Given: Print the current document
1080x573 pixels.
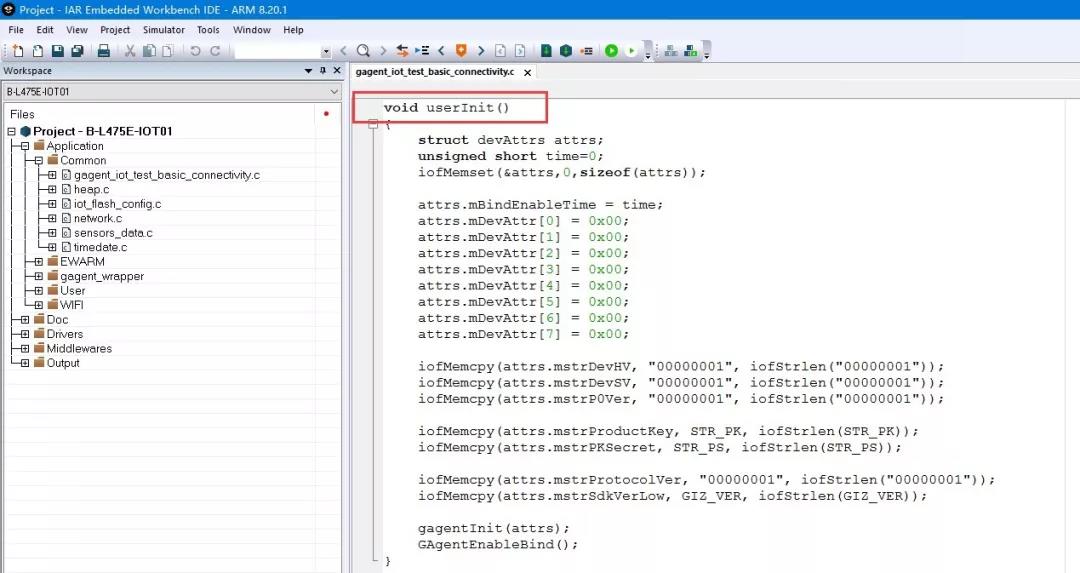Looking at the screenshot, I should pos(103,51).
